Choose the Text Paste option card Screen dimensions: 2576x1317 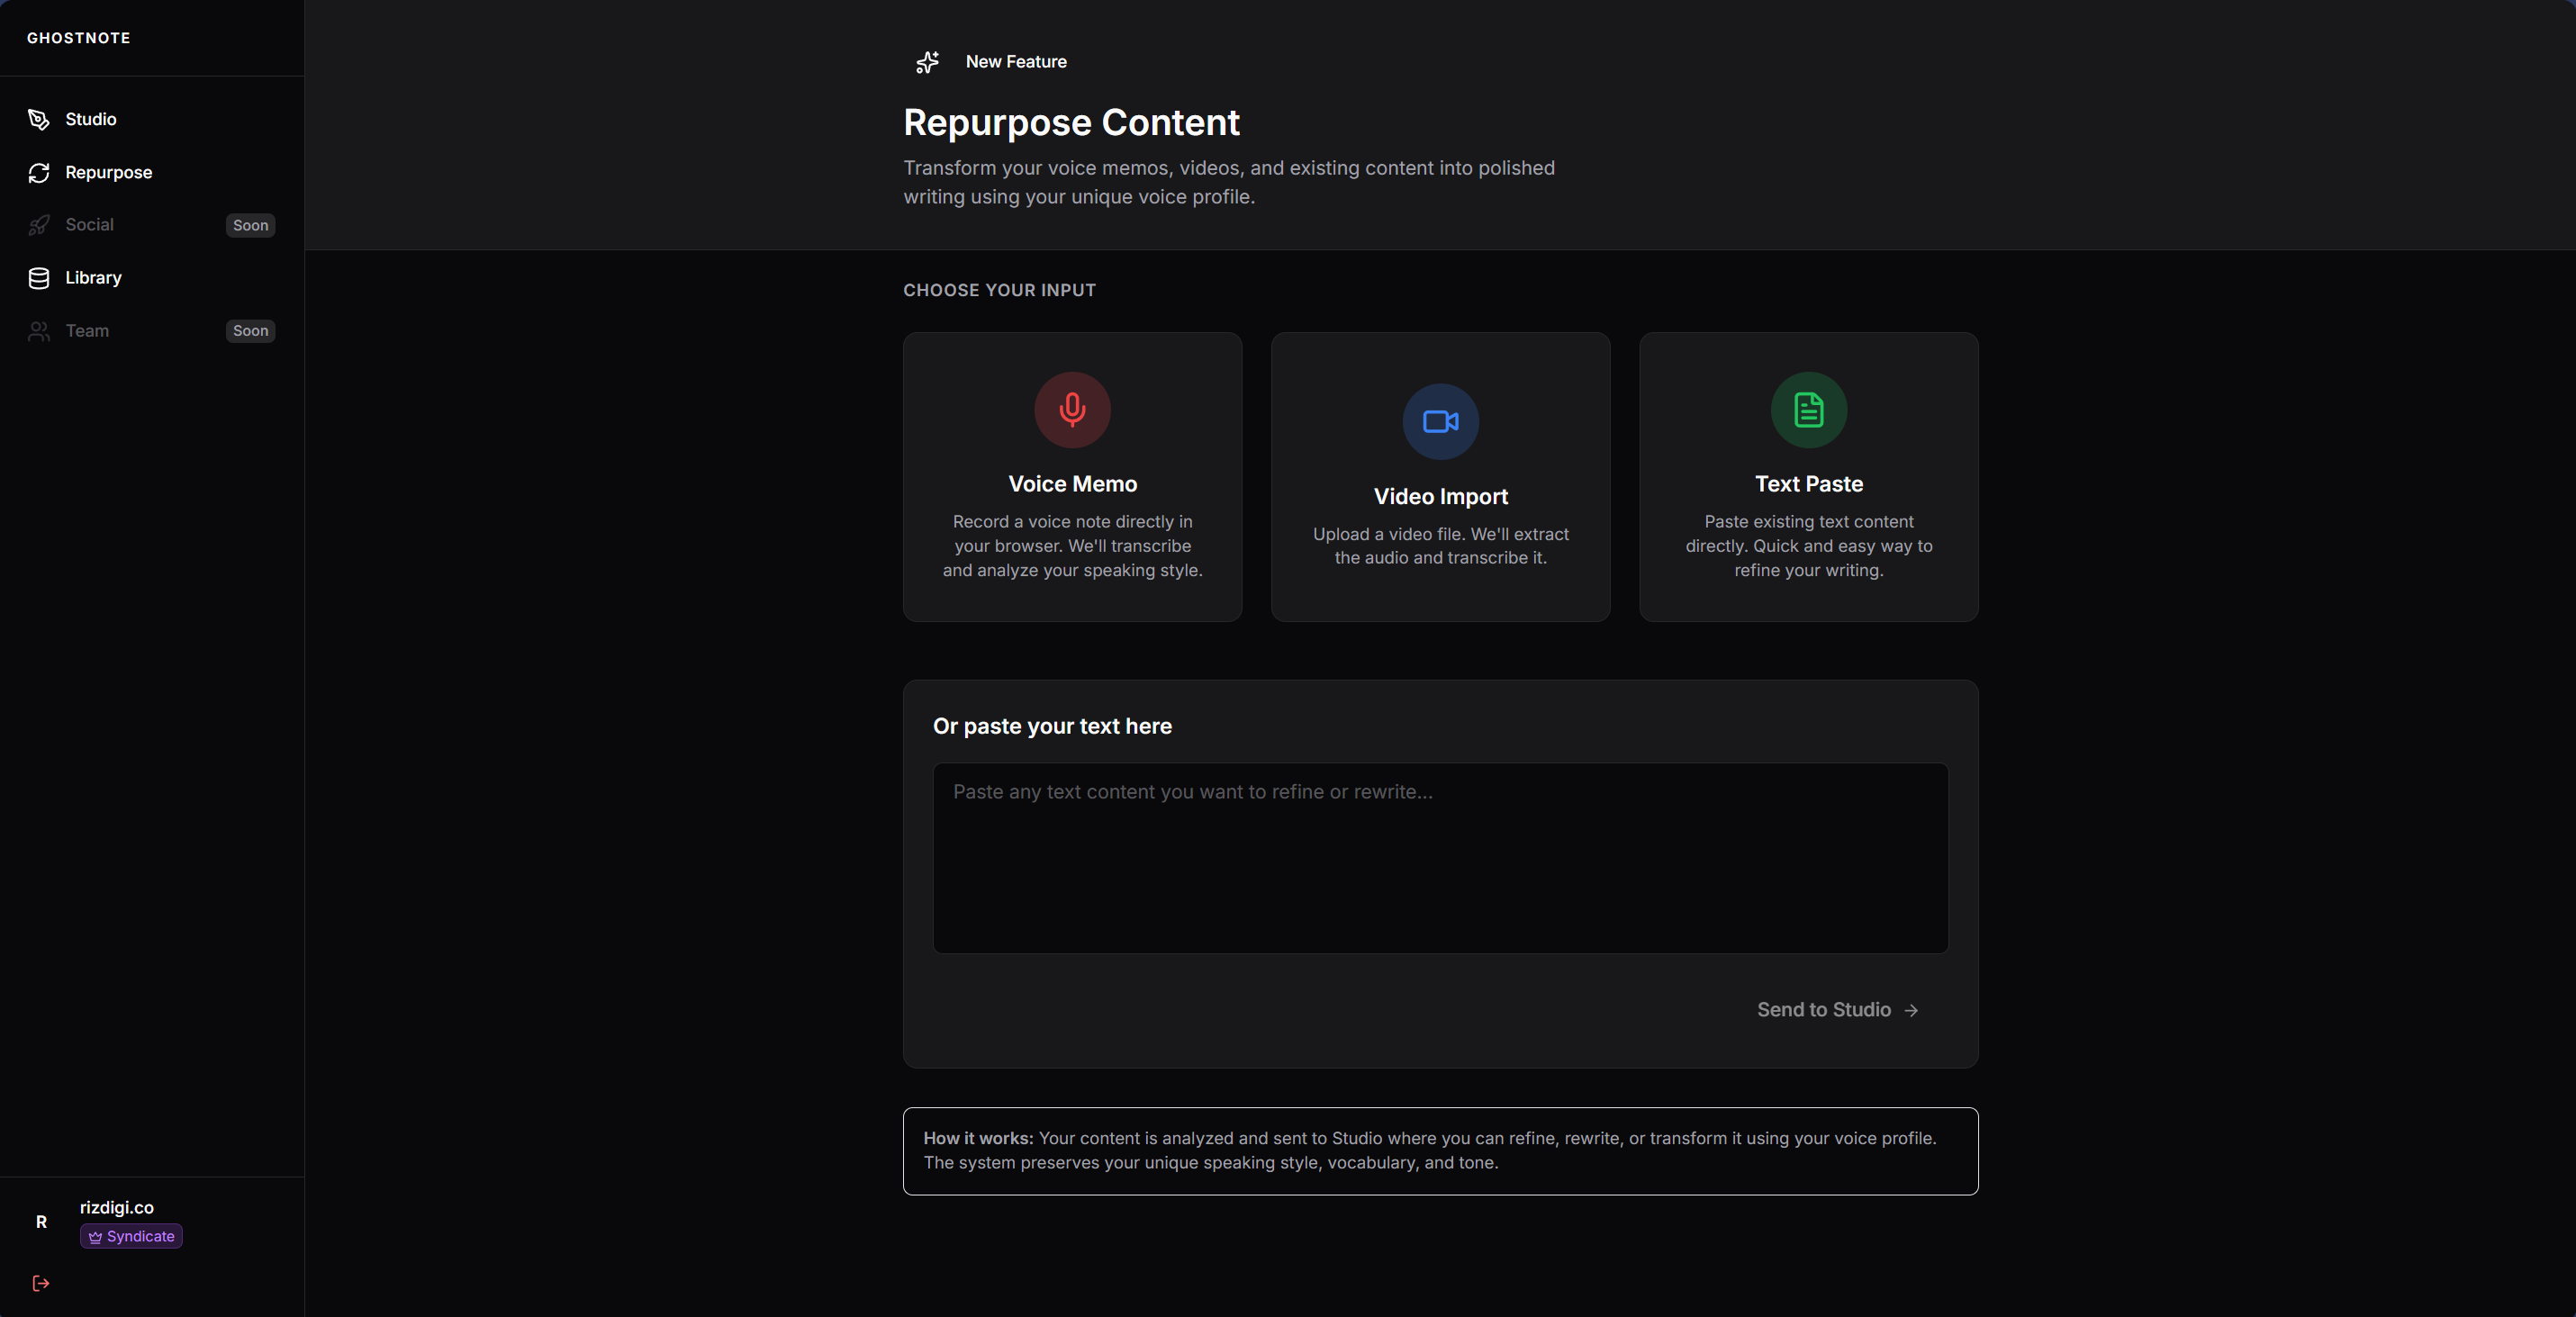click(x=1808, y=476)
